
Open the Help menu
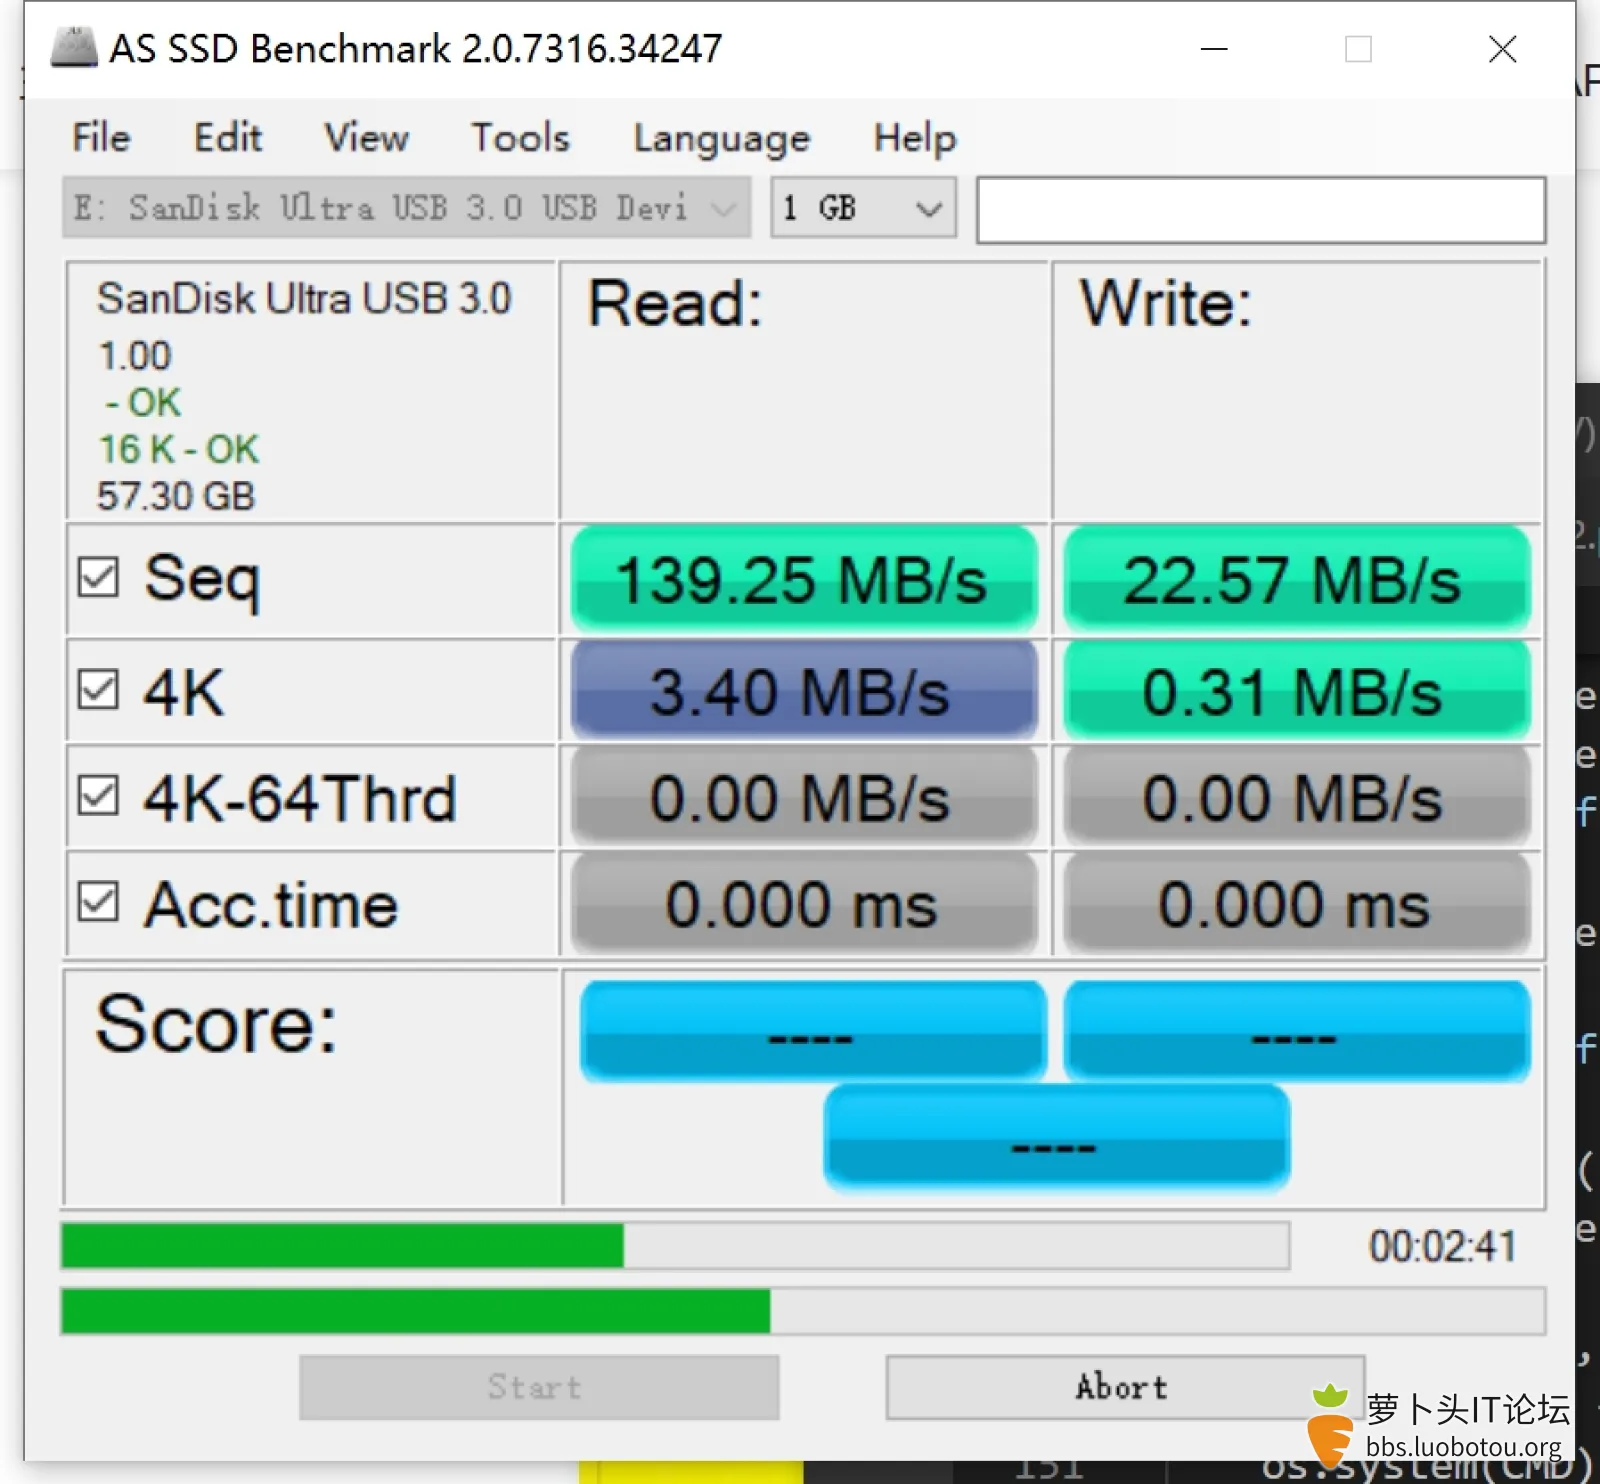click(x=915, y=138)
